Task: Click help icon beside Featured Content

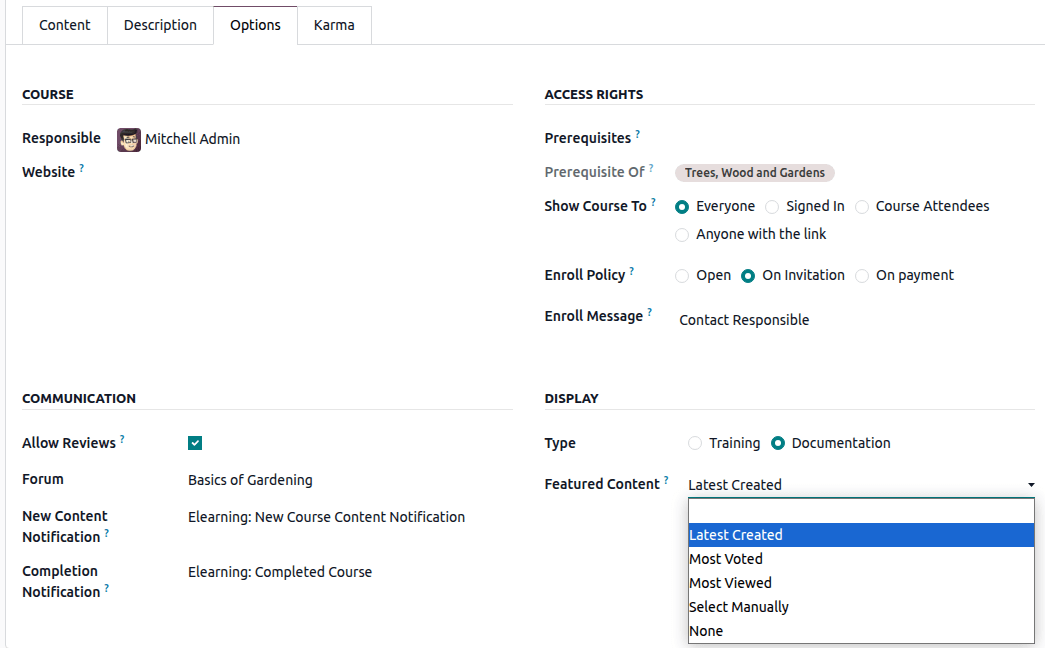Action: click(667, 480)
